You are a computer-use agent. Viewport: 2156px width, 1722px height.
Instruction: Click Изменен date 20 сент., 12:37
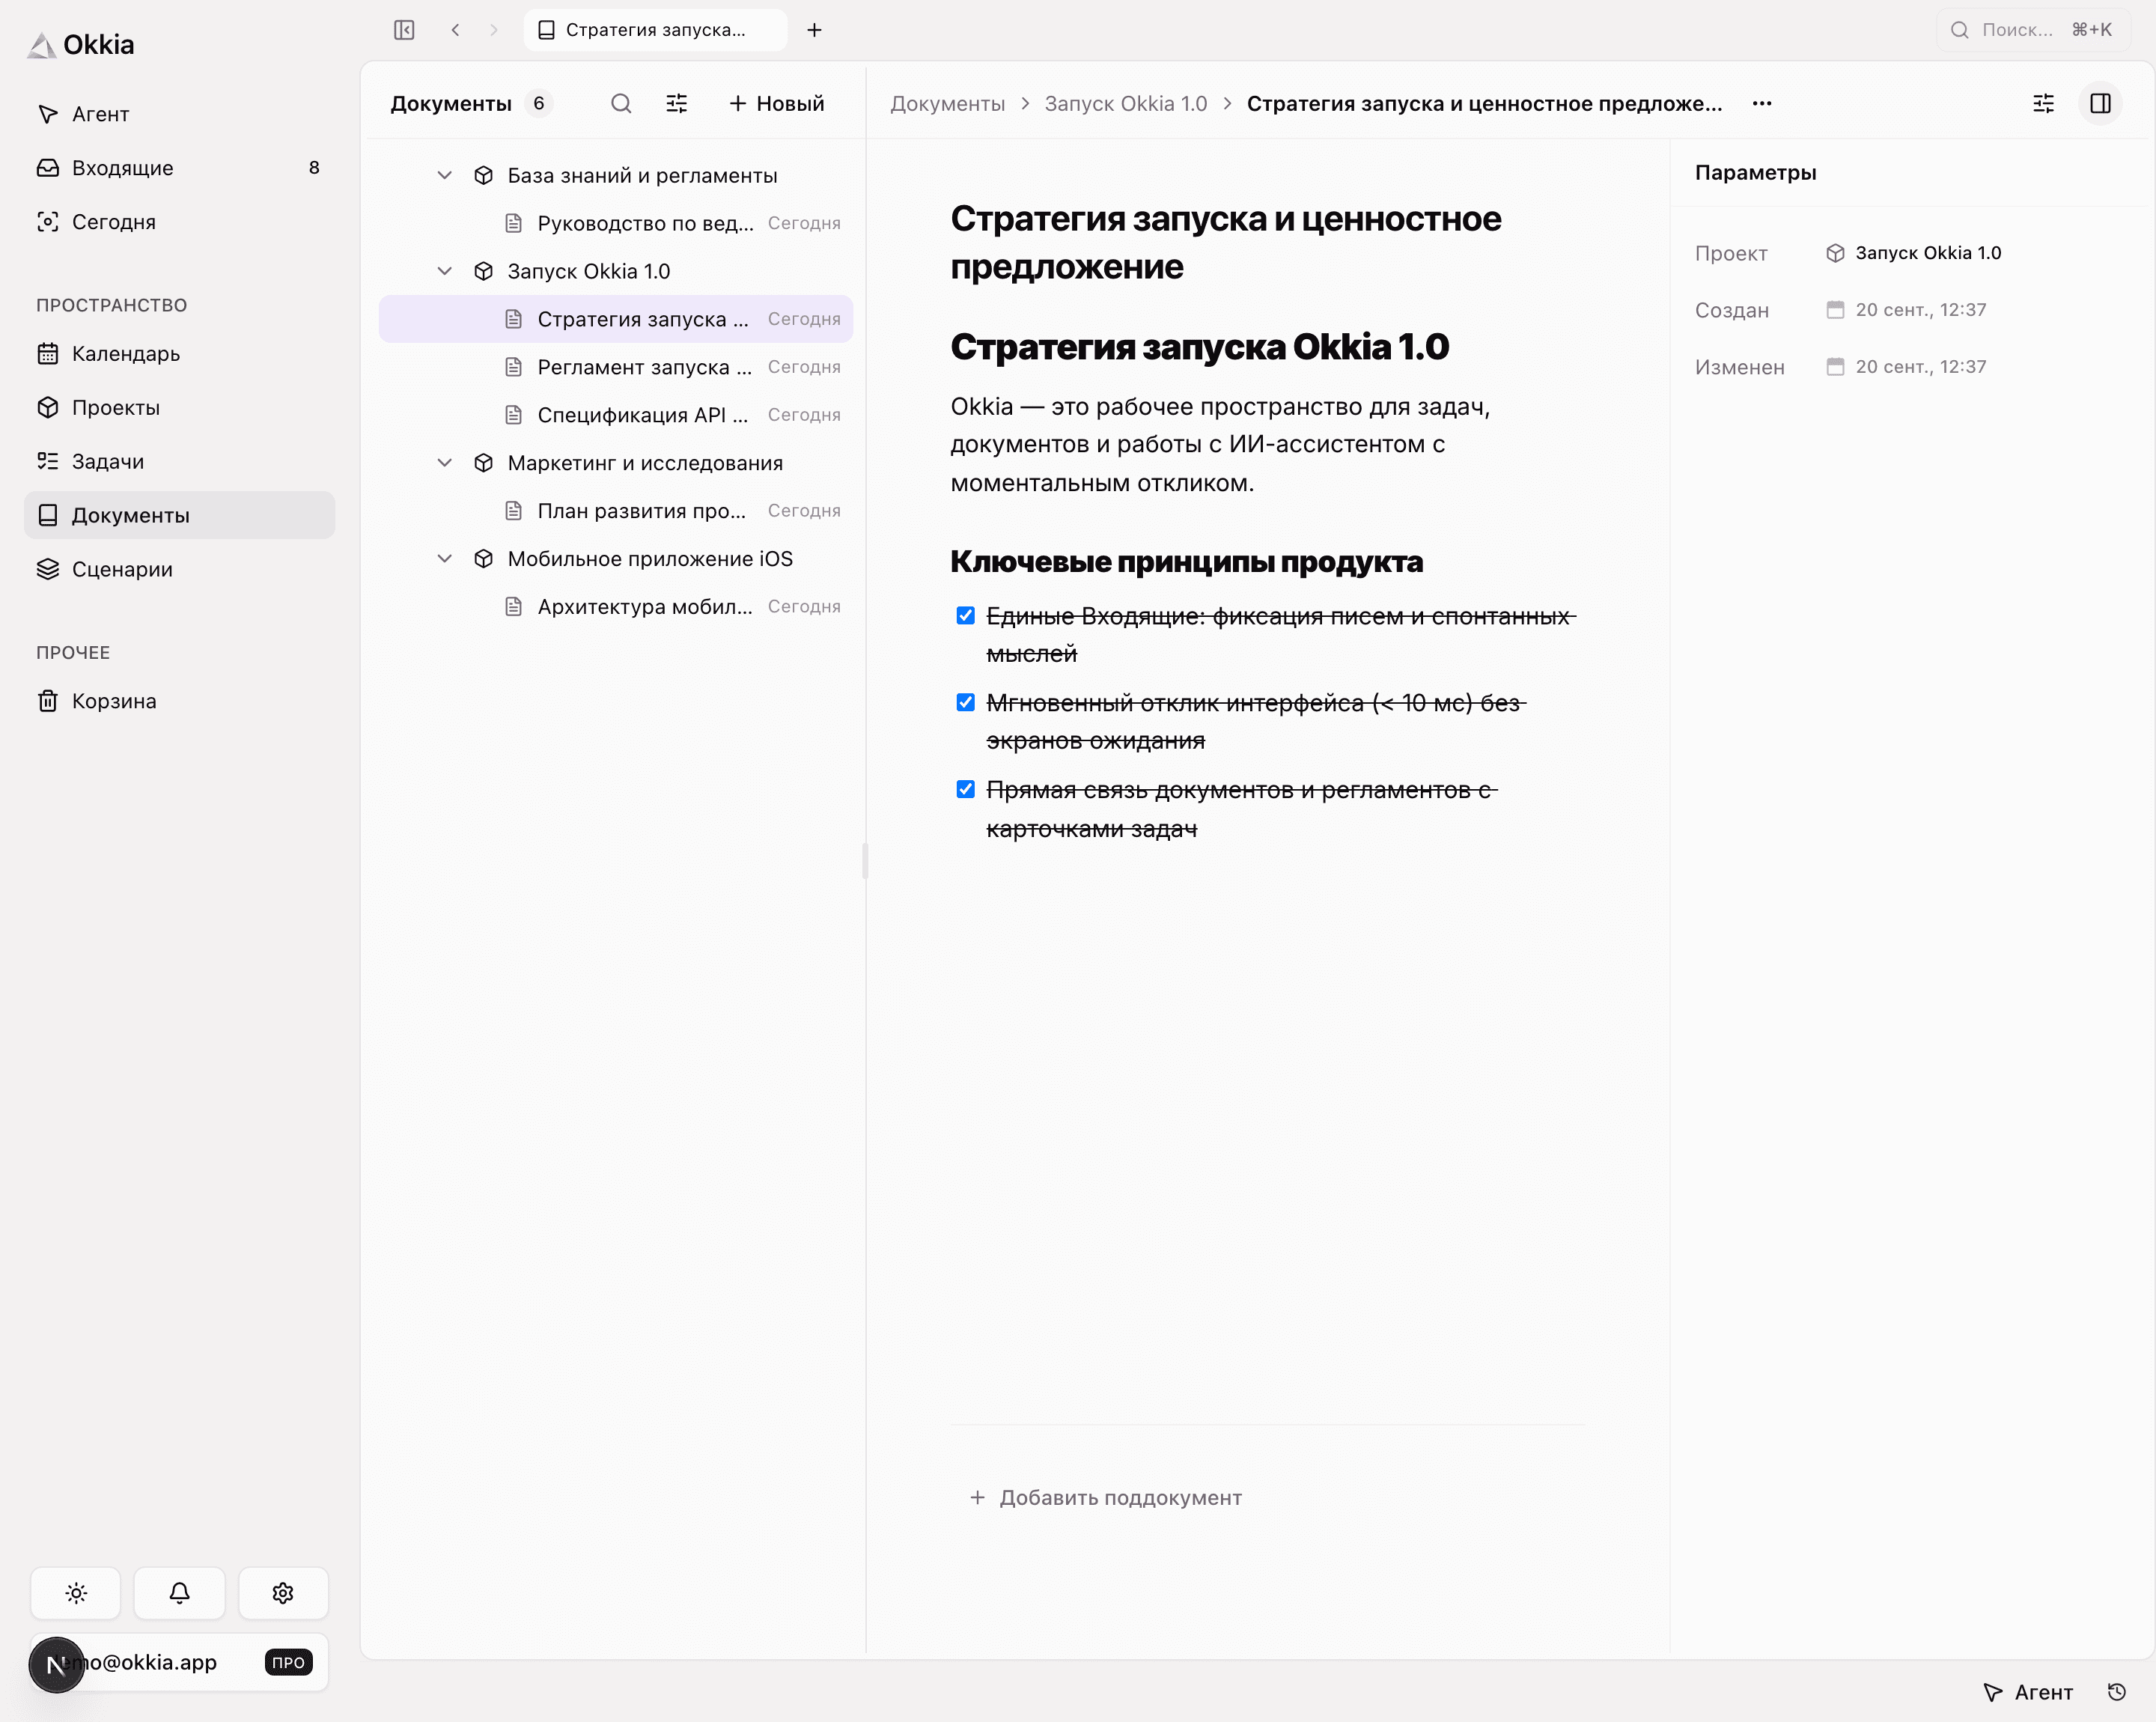[1906, 368]
